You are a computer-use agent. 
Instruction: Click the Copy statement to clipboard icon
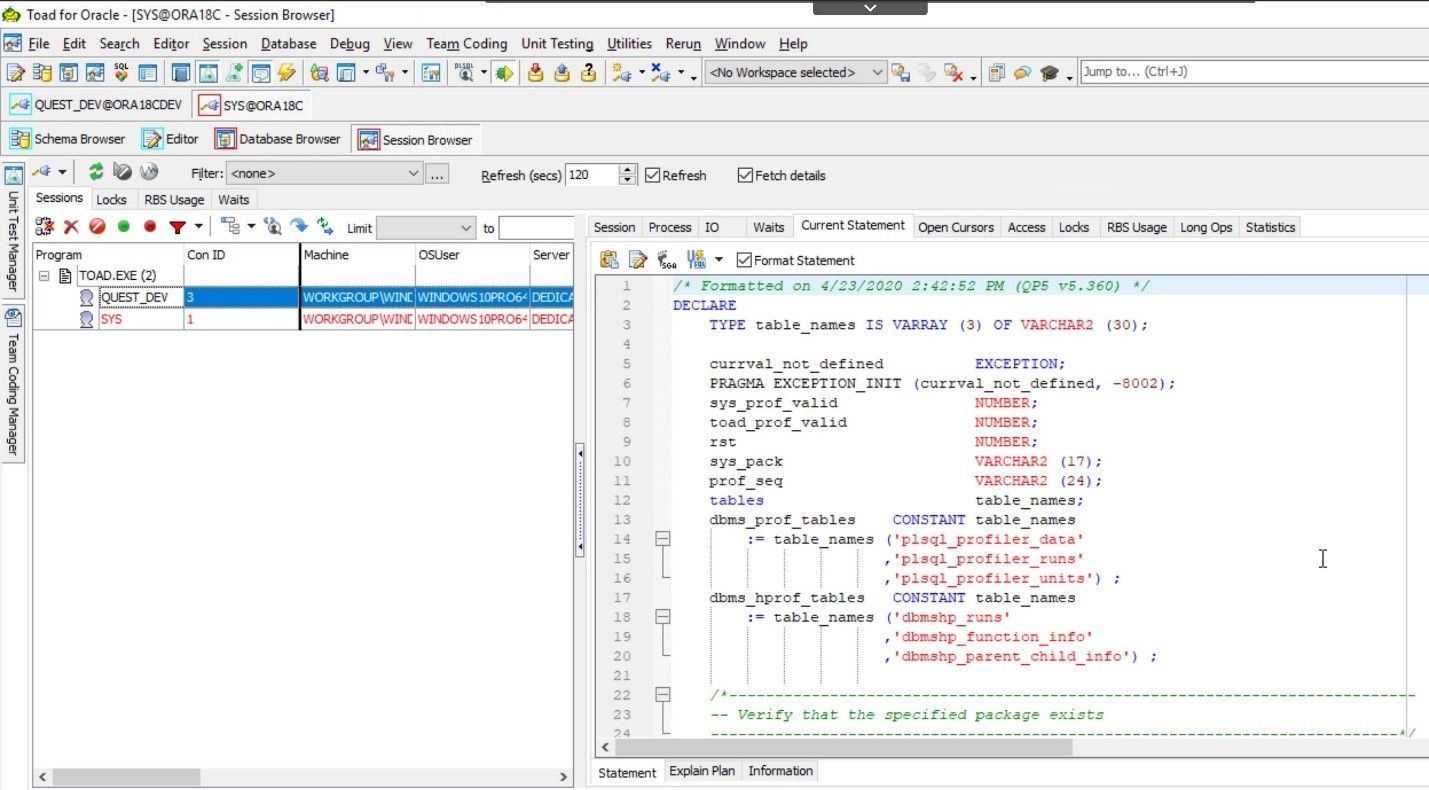click(x=609, y=260)
